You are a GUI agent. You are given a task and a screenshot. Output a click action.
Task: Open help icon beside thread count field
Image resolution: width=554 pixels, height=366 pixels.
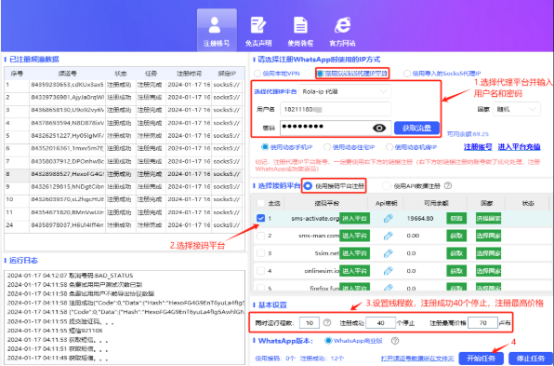[x=327, y=323]
